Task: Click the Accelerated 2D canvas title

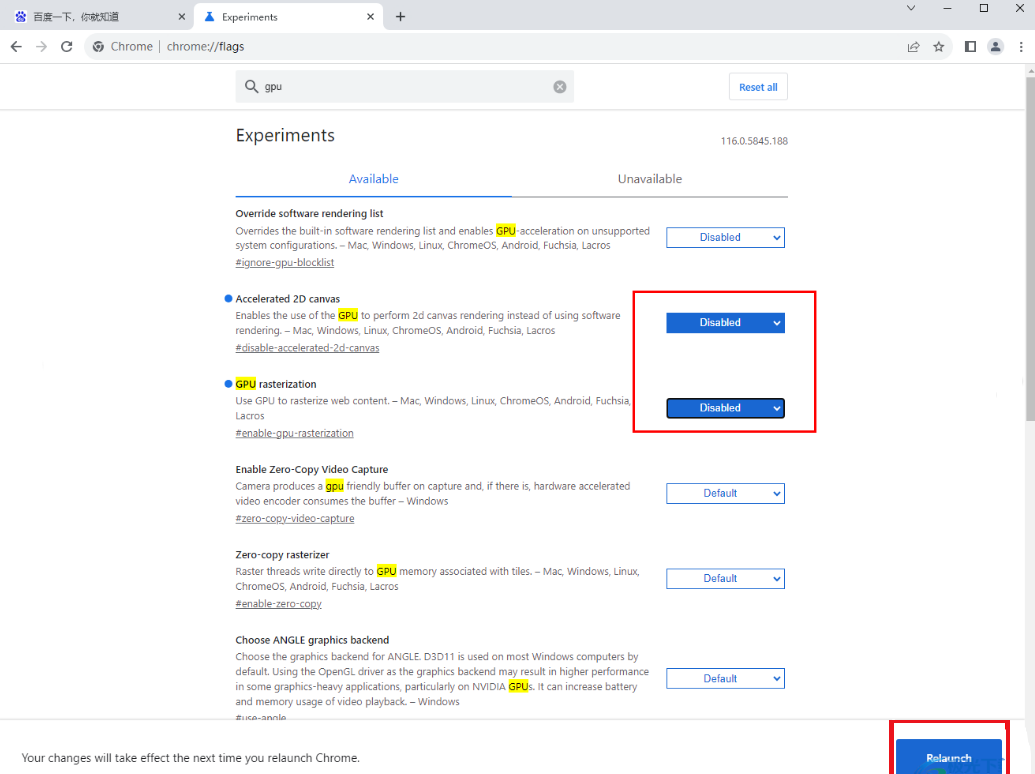Action: 288,299
